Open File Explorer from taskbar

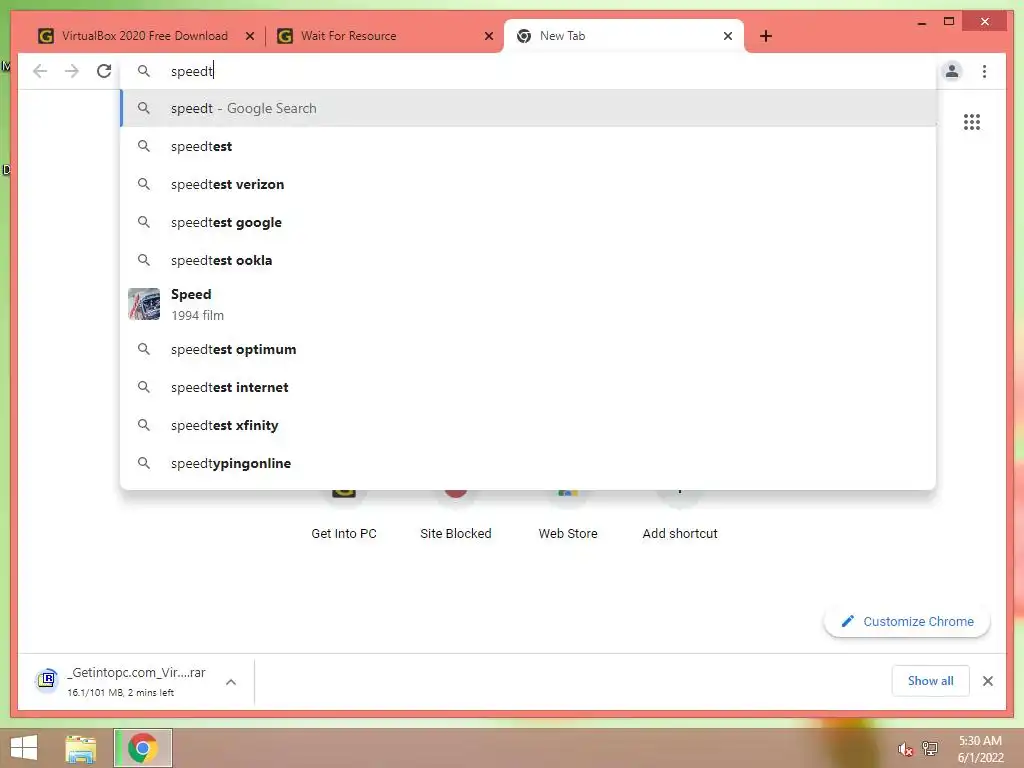[x=81, y=748]
